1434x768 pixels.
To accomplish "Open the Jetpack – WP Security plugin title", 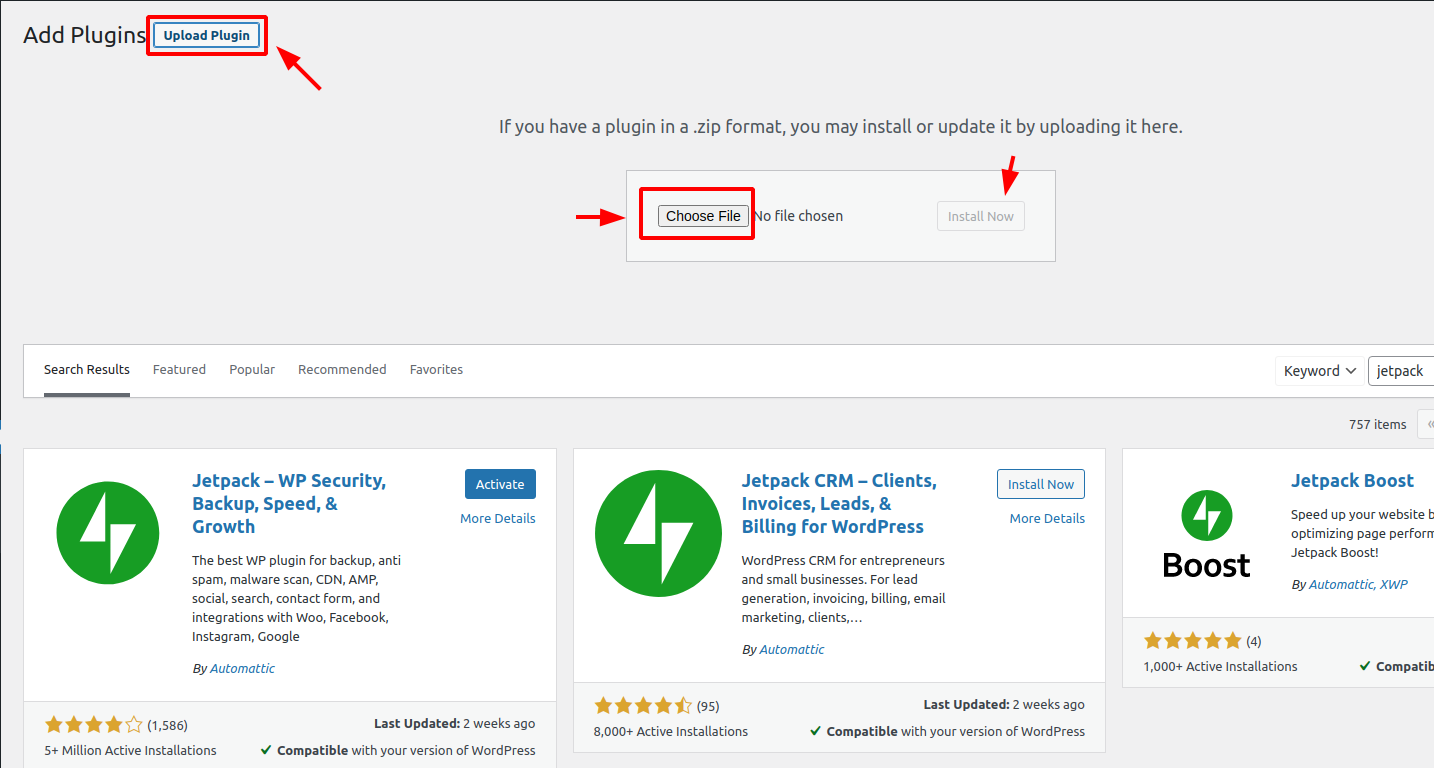I will click(x=289, y=503).
